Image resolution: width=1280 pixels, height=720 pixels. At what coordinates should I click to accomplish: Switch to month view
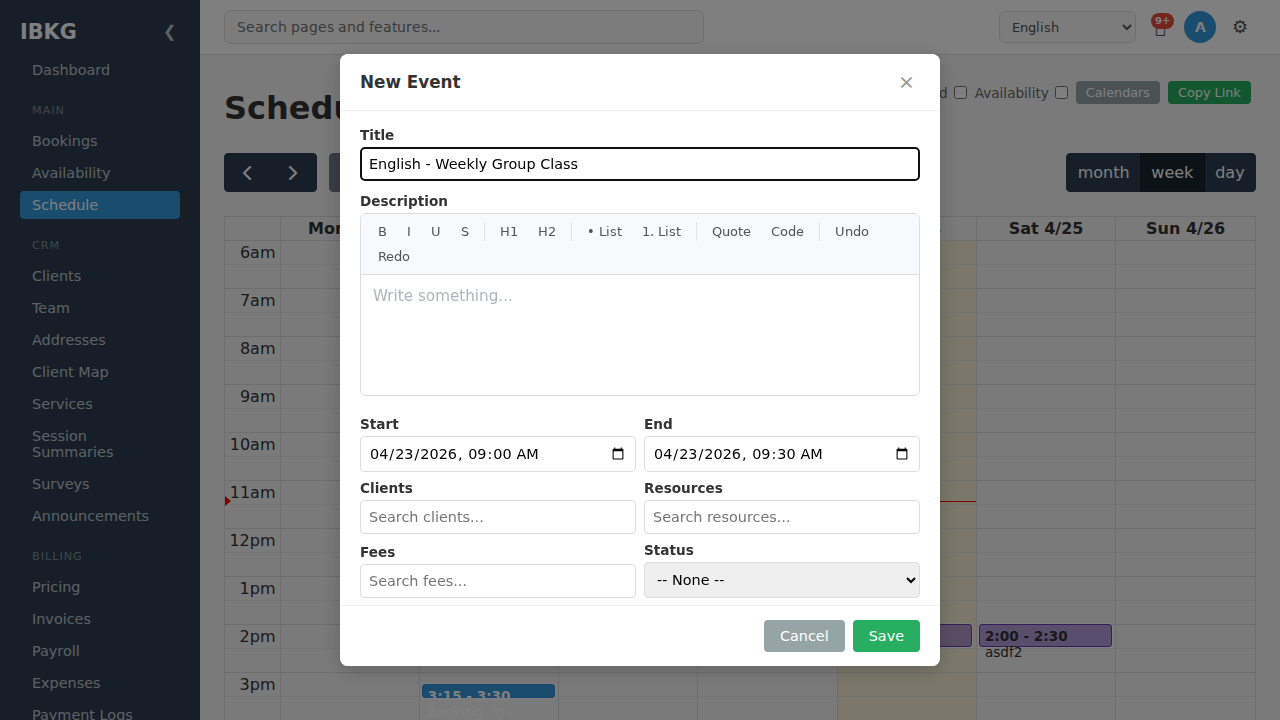(x=1103, y=173)
